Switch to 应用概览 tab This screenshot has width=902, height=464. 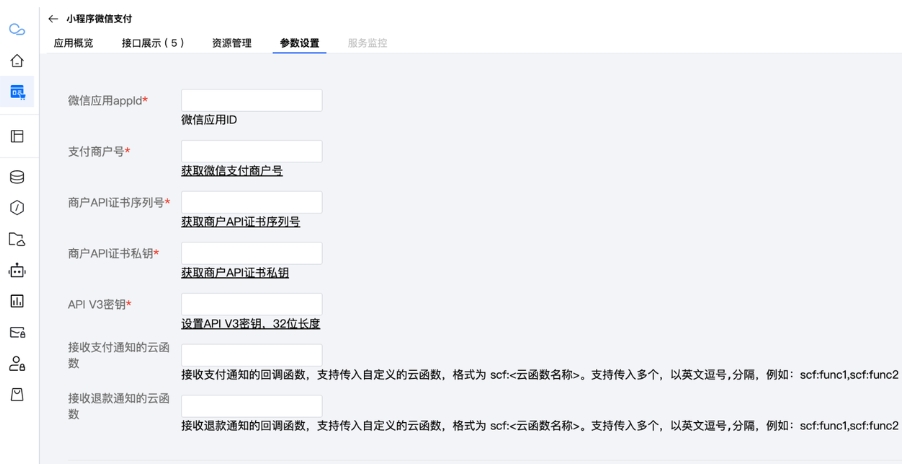[73, 43]
